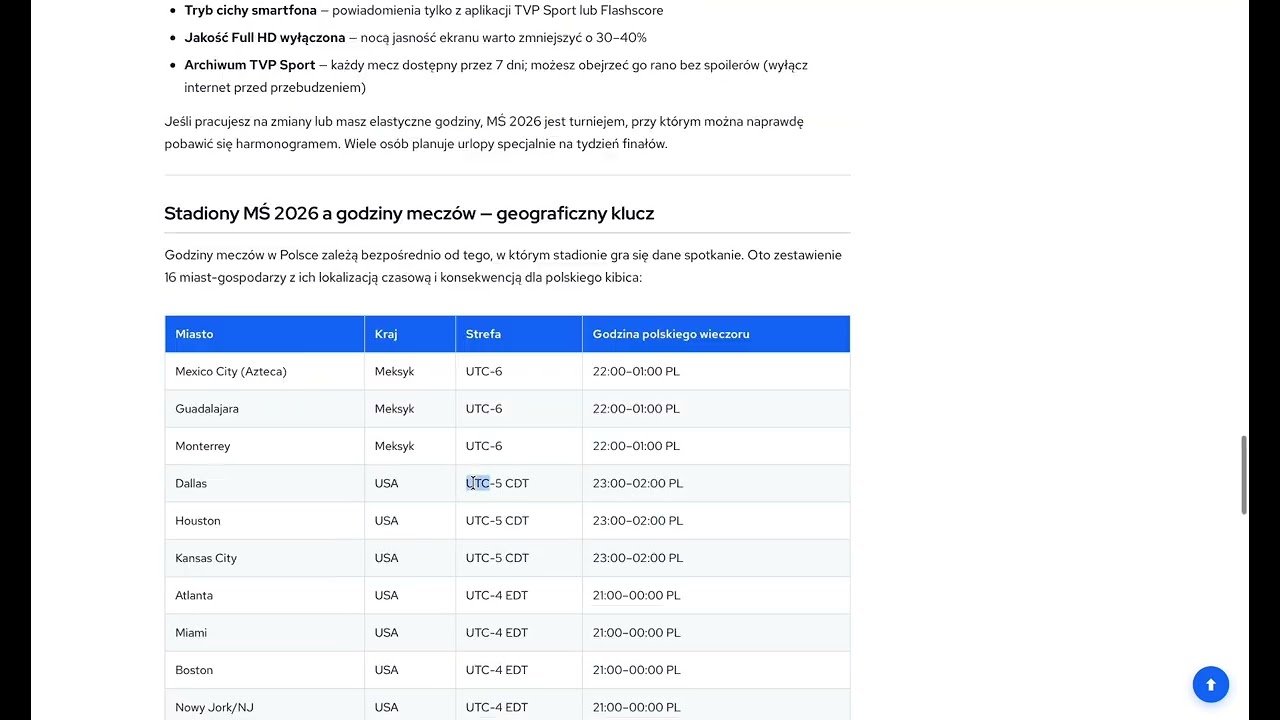The width and height of the screenshot is (1280, 720).
Task: Click 'Meksyk' in the Monterrey row
Action: coord(395,446)
